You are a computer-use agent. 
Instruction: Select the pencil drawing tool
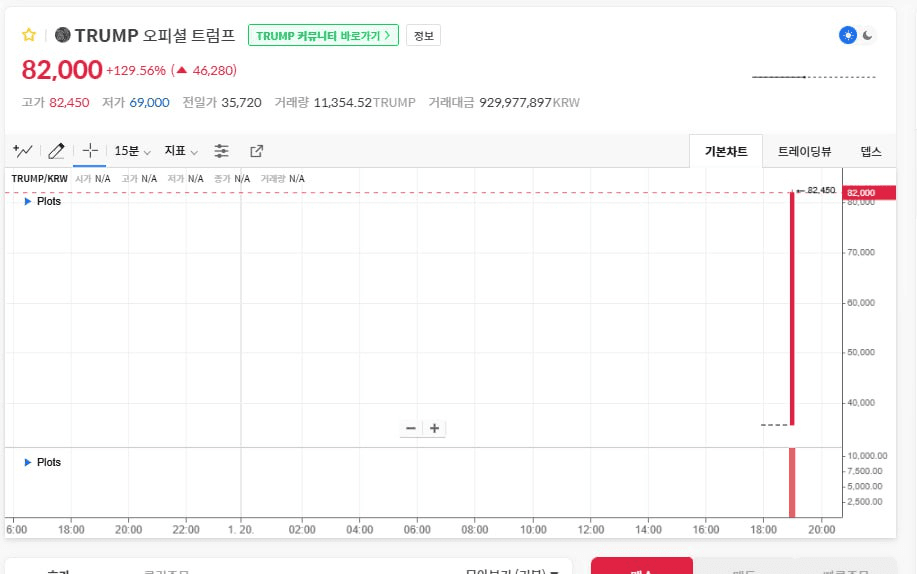click(56, 151)
